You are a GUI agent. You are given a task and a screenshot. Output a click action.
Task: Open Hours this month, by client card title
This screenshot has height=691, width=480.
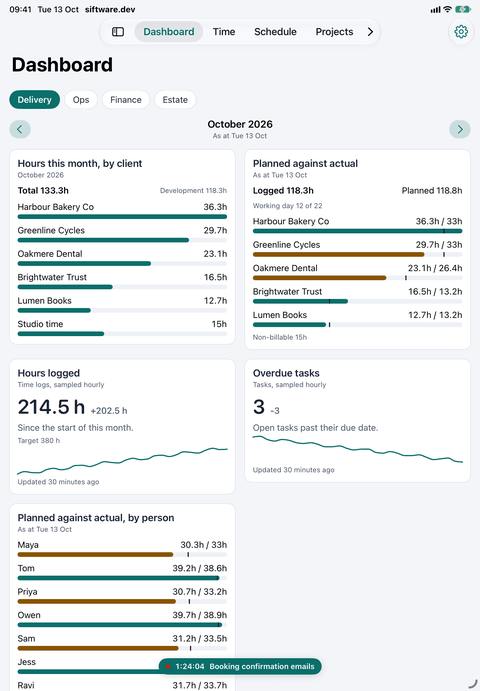coord(80,163)
